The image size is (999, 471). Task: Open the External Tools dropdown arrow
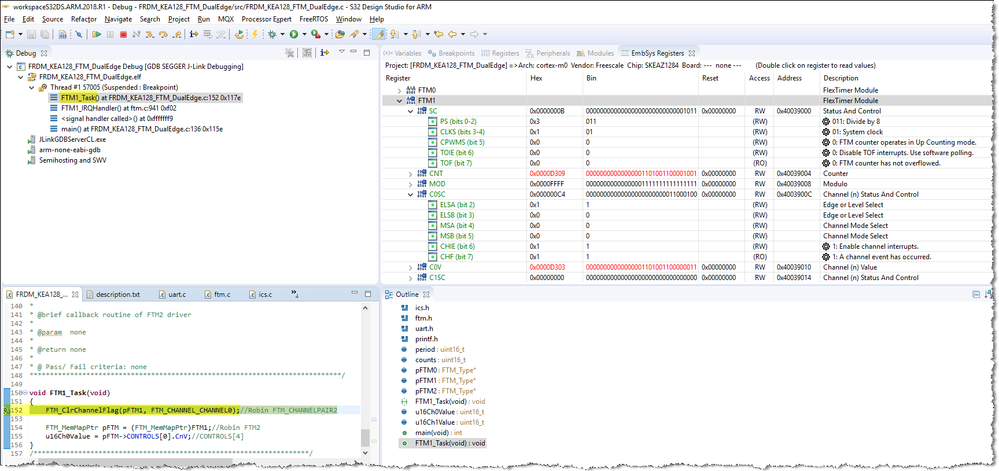coord(326,34)
